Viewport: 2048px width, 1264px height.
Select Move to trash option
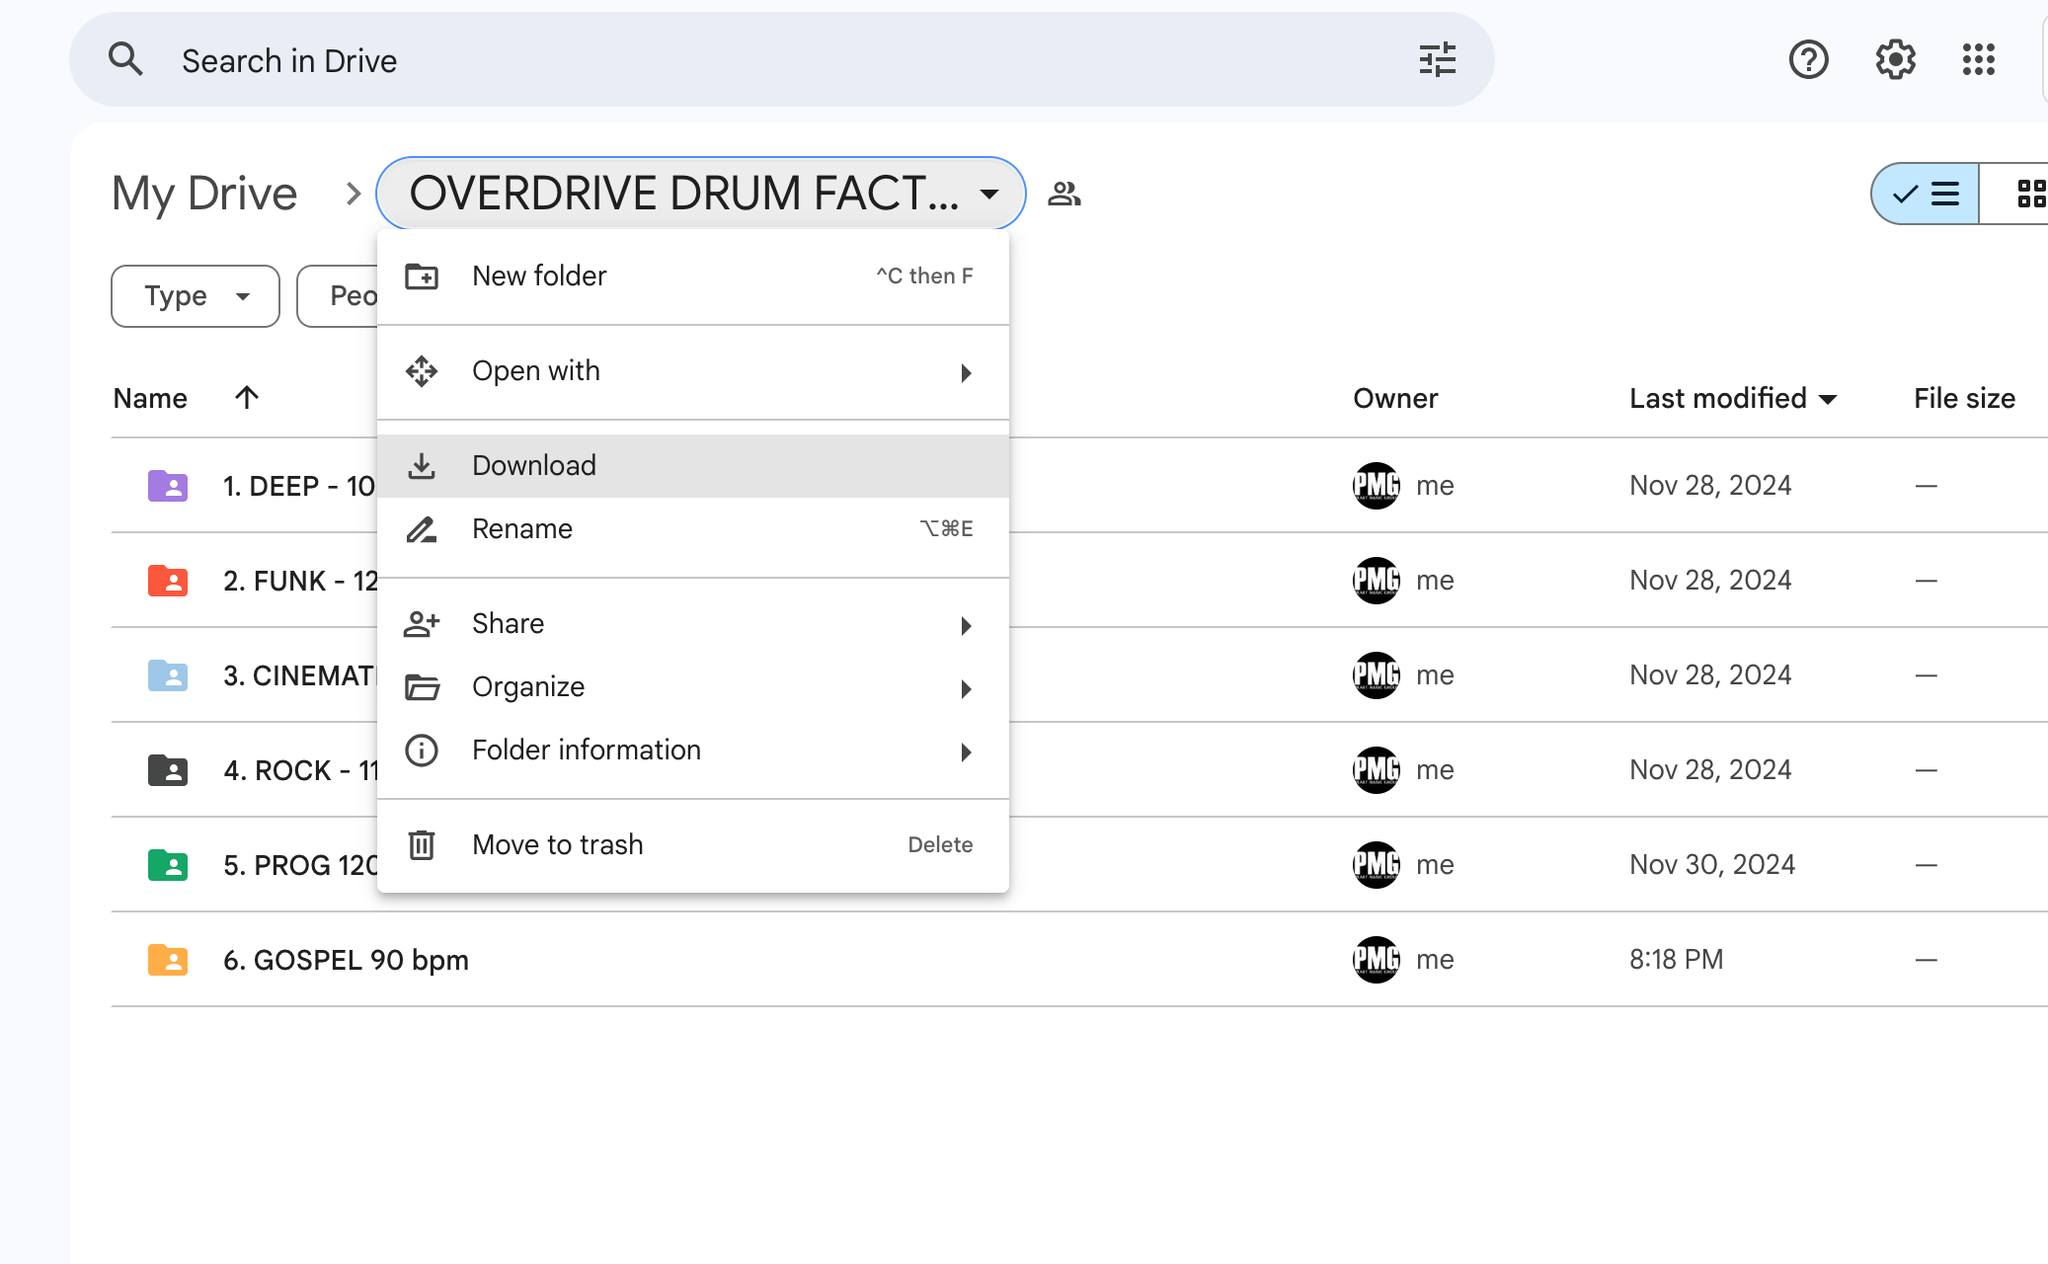pos(692,845)
